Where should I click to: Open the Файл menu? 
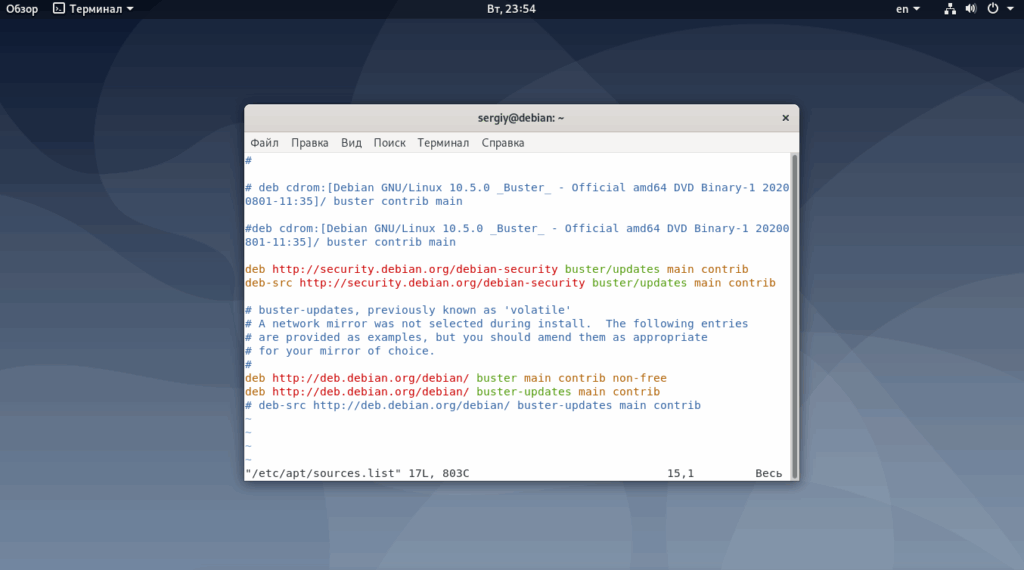click(x=264, y=143)
